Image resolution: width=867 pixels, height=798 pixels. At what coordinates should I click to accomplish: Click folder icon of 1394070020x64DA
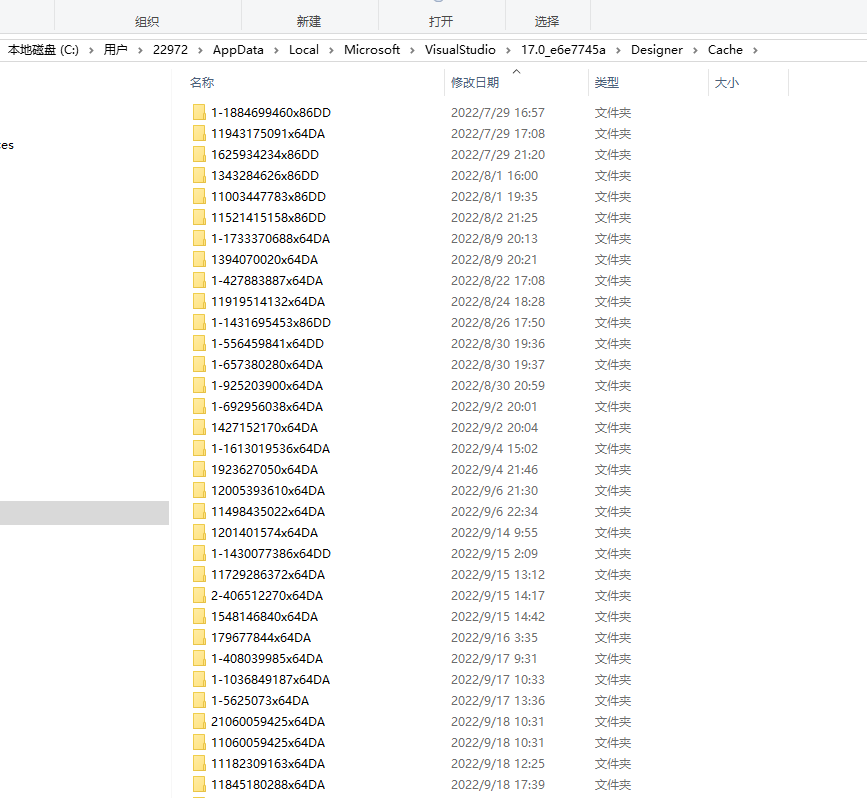pos(199,259)
